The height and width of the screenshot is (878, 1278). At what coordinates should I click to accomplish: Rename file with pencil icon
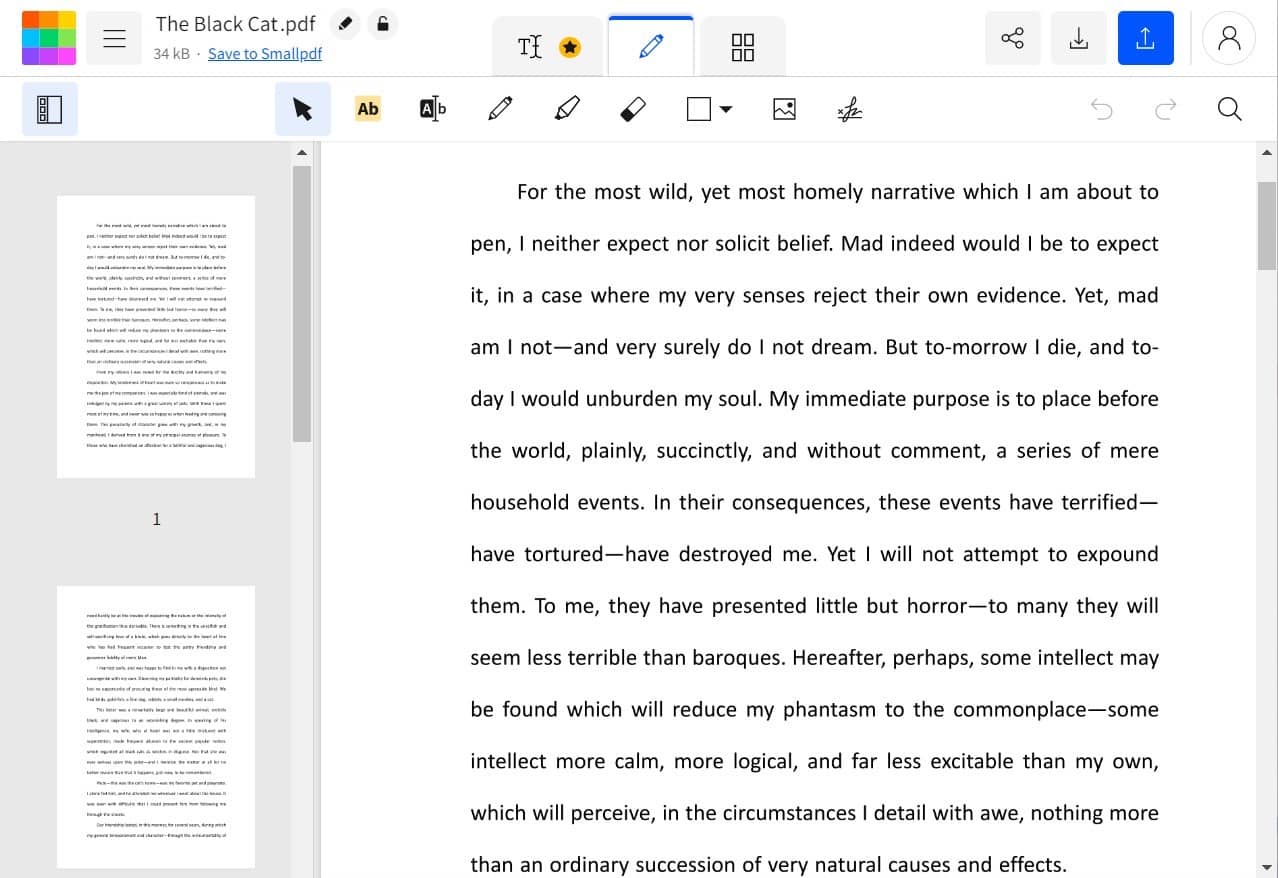pos(345,23)
